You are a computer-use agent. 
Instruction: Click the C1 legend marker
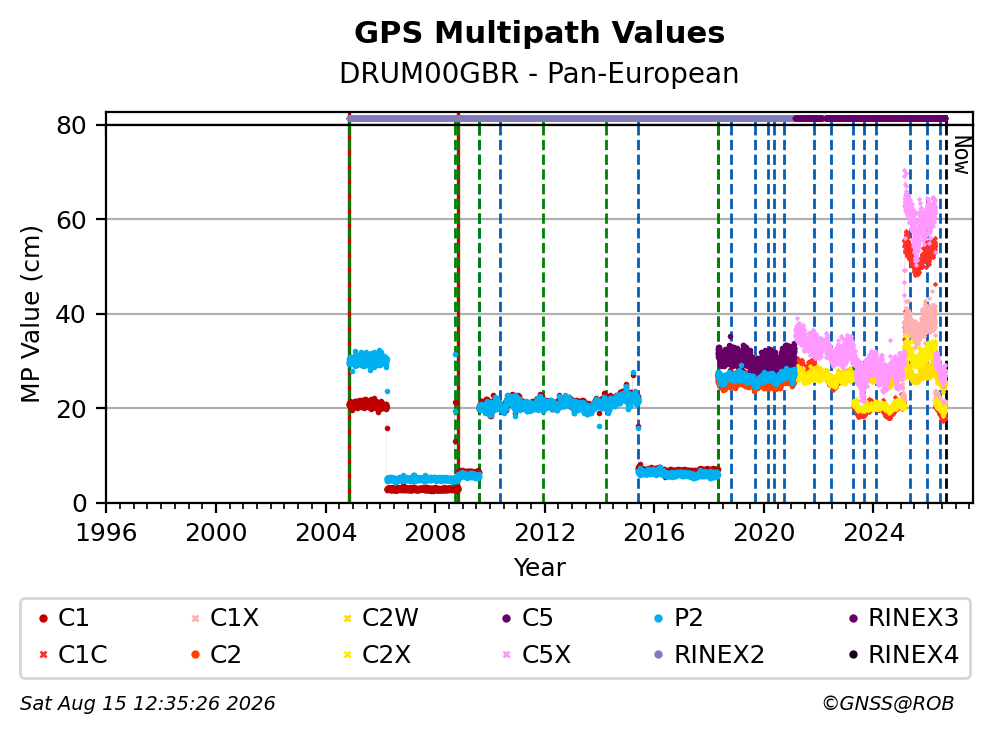pyautogui.click(x=43, y=618)
